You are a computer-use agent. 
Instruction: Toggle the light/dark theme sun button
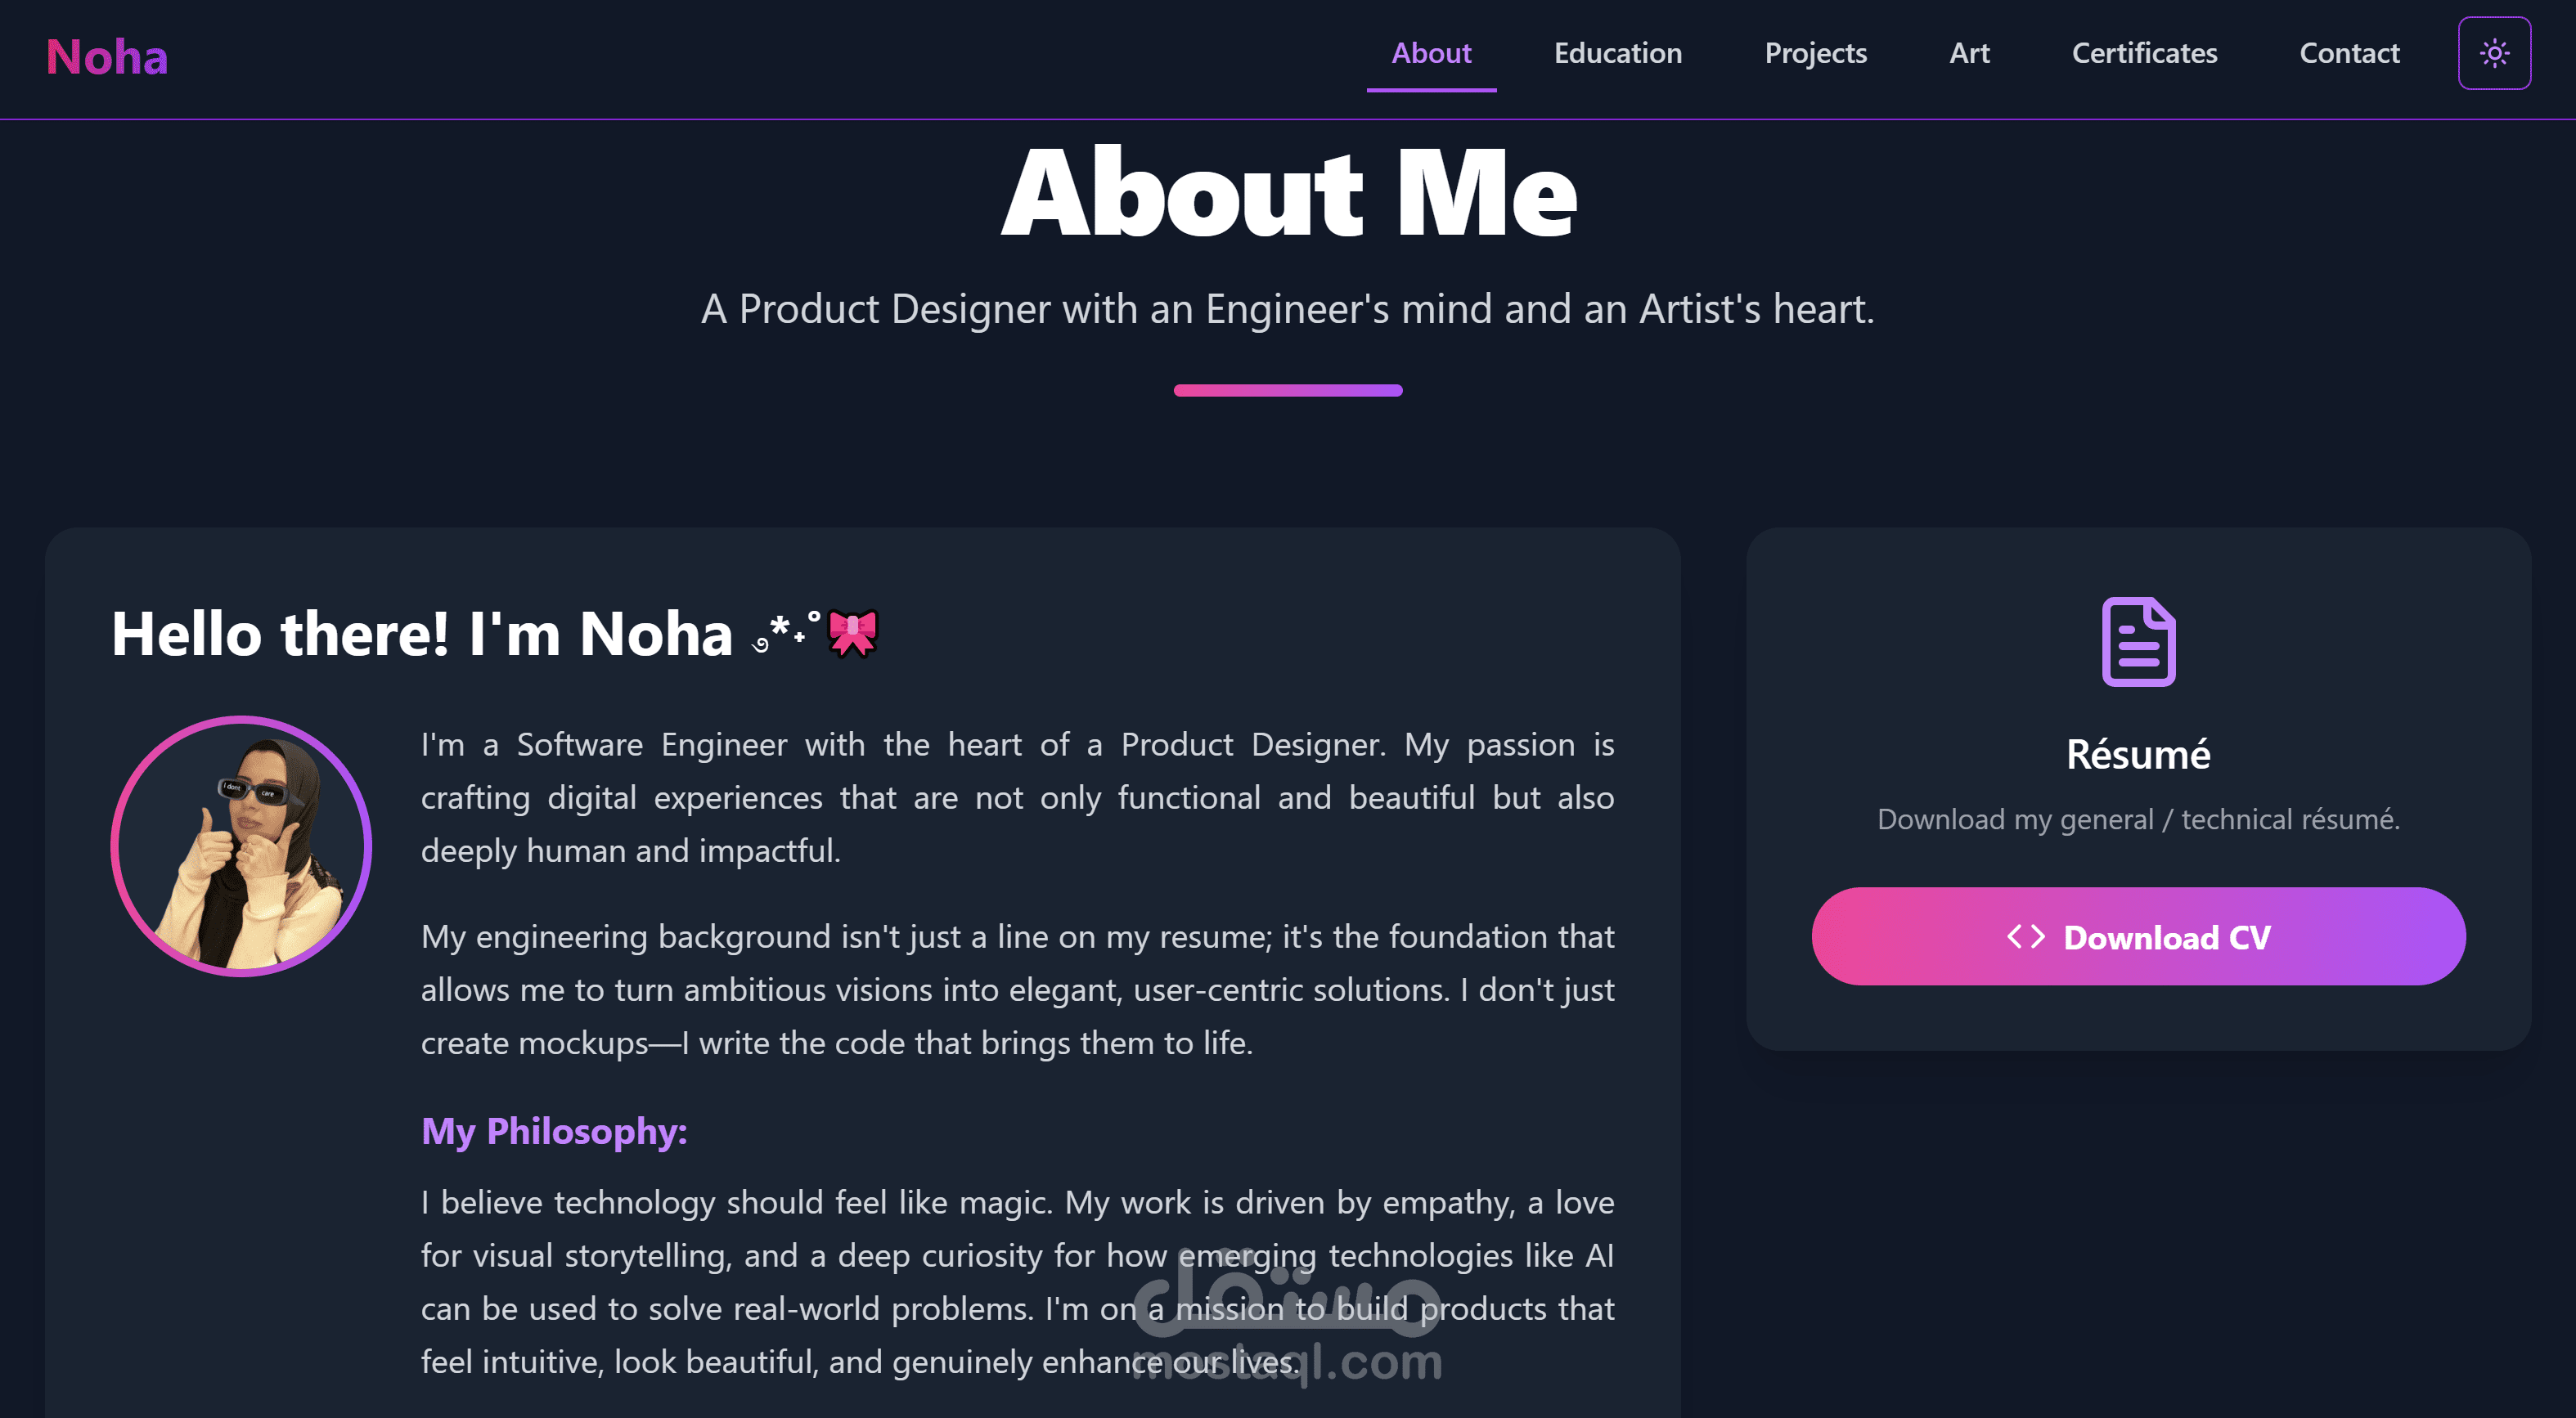point(2494,53)
